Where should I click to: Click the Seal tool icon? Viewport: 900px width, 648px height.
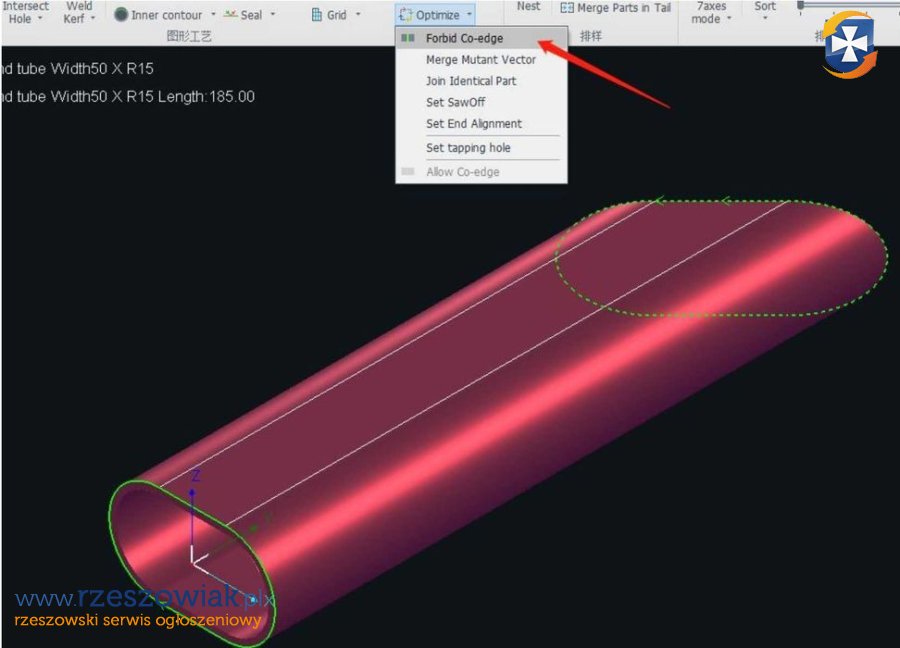click(x=230, y=14)
